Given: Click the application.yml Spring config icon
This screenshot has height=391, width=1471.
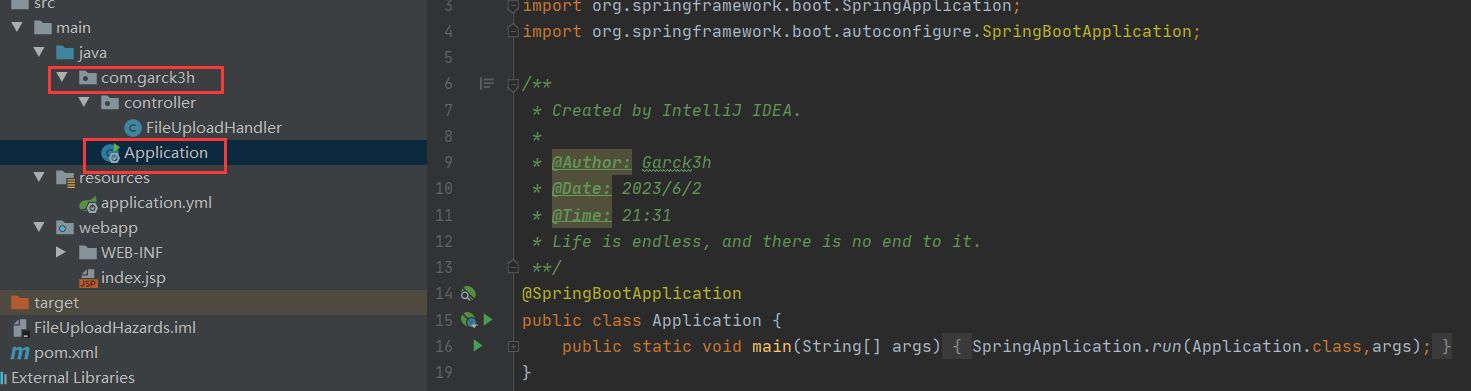Looking at the screenshot, I should click(x=88, y=203).
